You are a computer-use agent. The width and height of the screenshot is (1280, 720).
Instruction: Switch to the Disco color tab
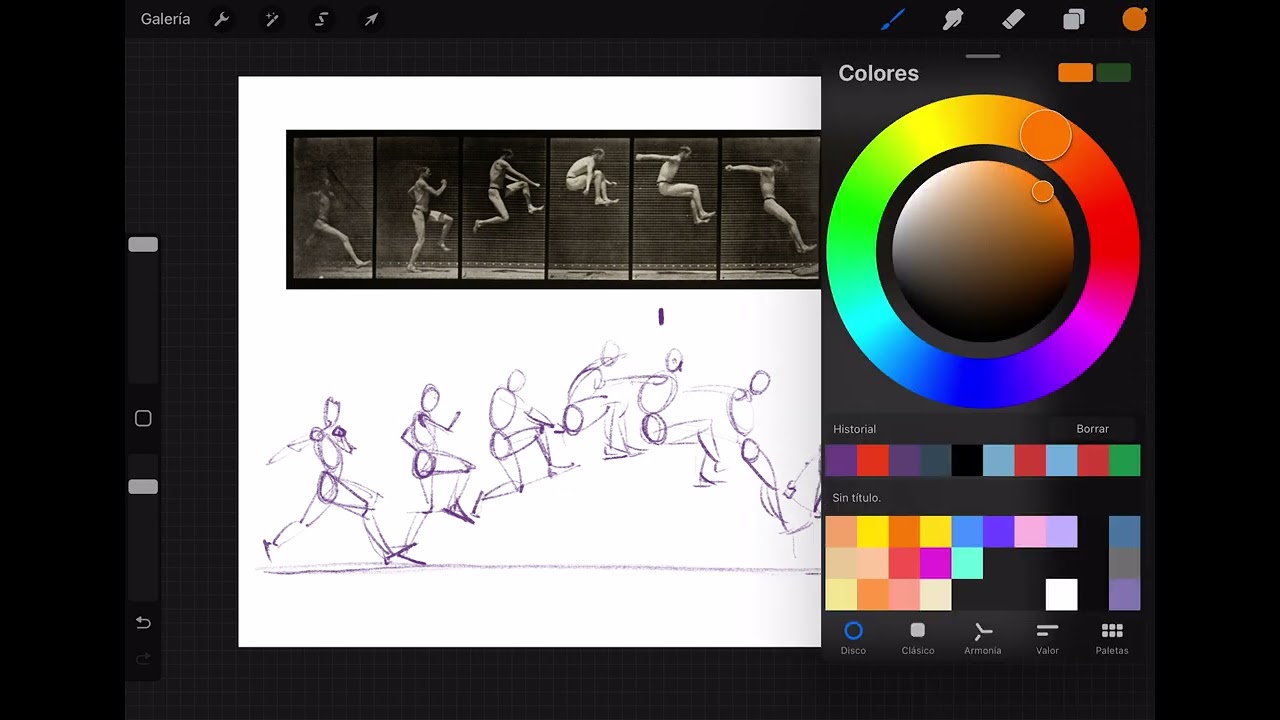click(x=853, y=638)
